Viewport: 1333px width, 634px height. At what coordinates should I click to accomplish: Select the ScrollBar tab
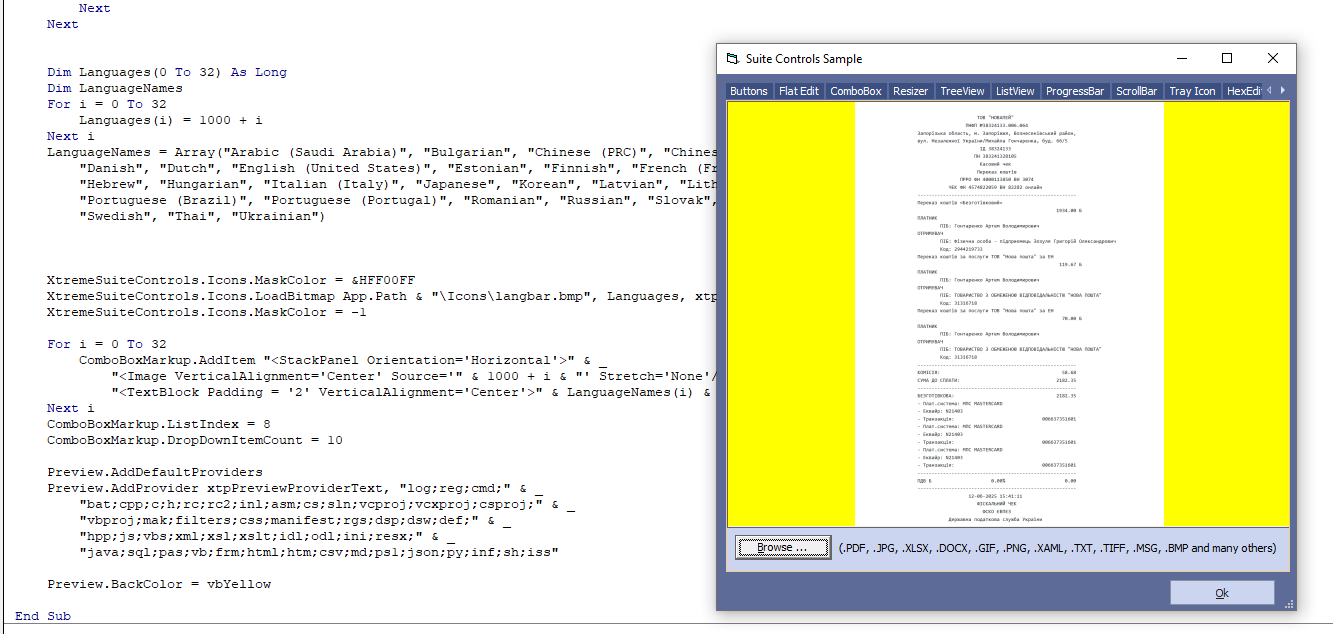[1136, 91]
